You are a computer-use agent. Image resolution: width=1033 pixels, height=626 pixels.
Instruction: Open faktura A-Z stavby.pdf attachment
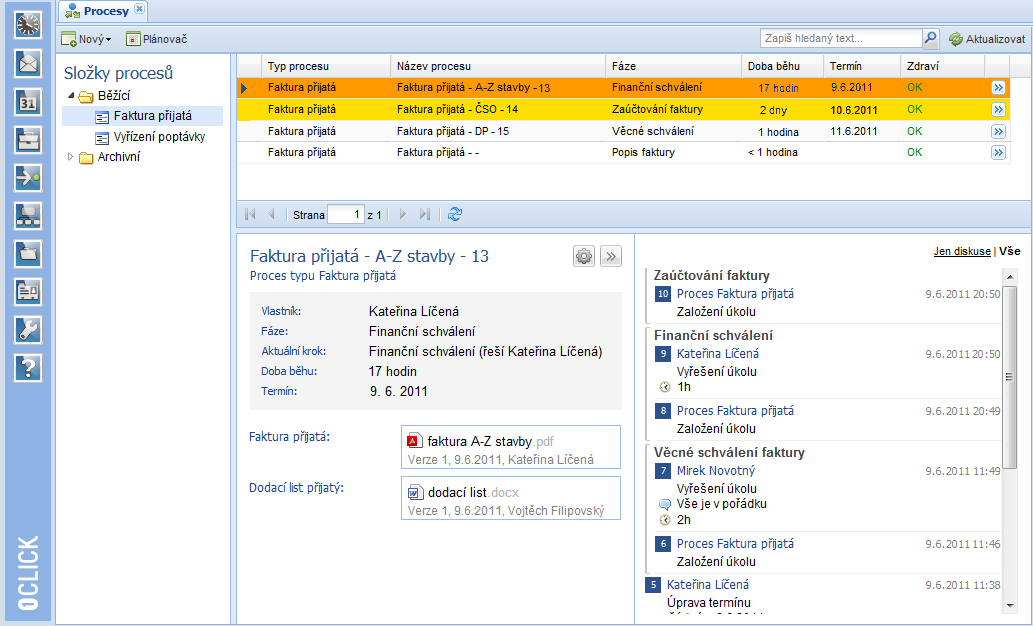coord(490,441)
